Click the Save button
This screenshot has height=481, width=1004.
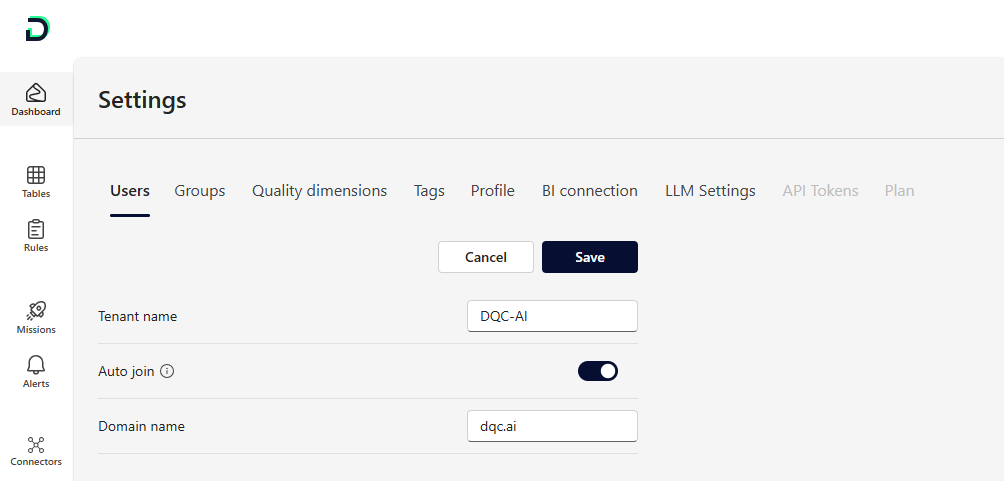[x=590, y=257]
